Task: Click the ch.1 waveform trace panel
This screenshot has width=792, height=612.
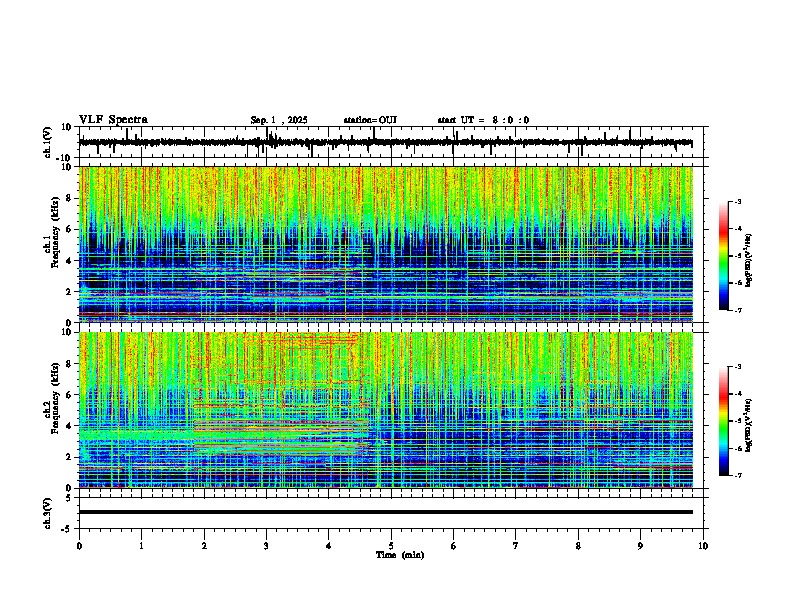Action: point(393,142)
